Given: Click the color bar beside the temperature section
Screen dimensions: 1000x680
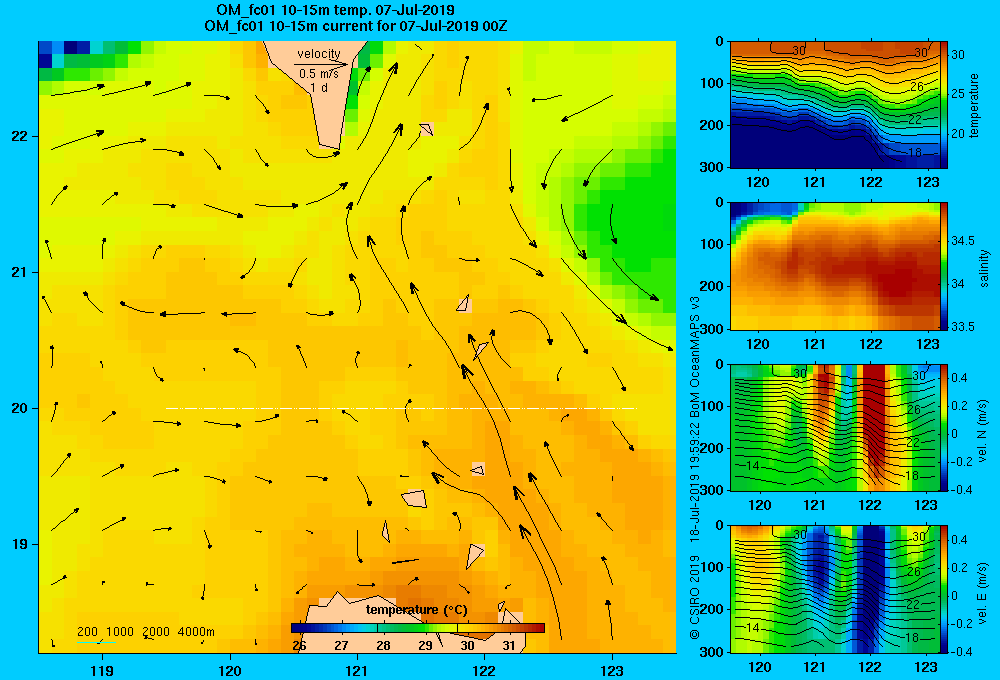Looking at the screenshot, I should (944, 105).
